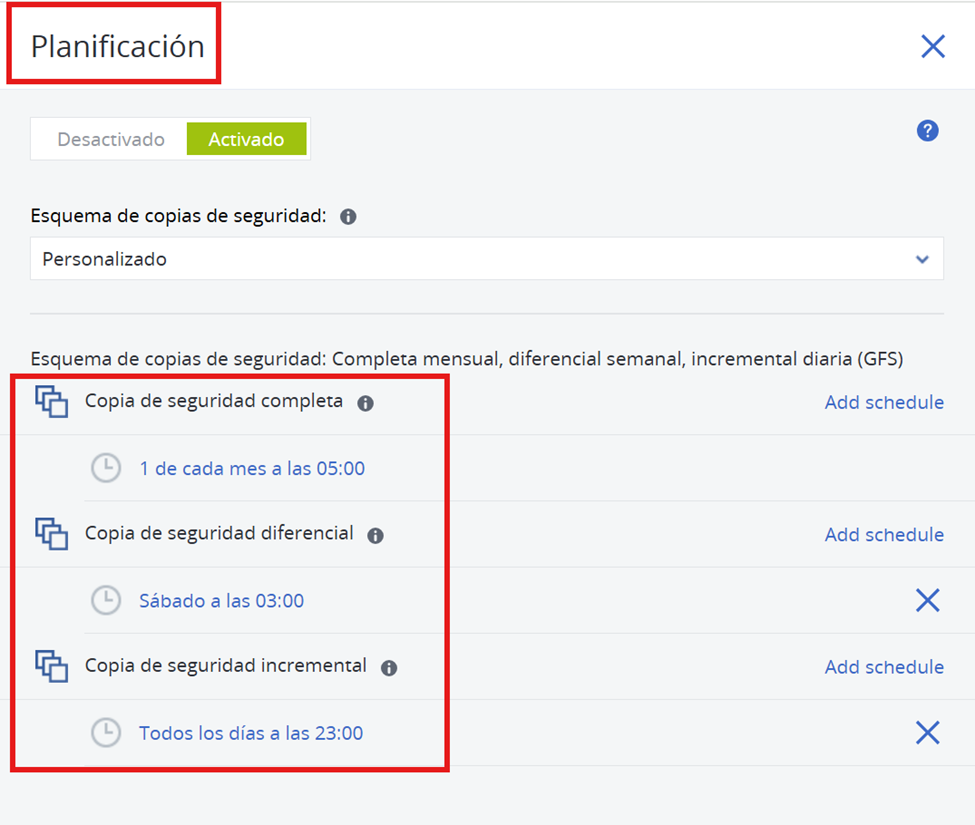The height and width of the screenshot is (825, 975).
Task: Remove the Sábado a las 03:00 schedule
Action: 927,600
